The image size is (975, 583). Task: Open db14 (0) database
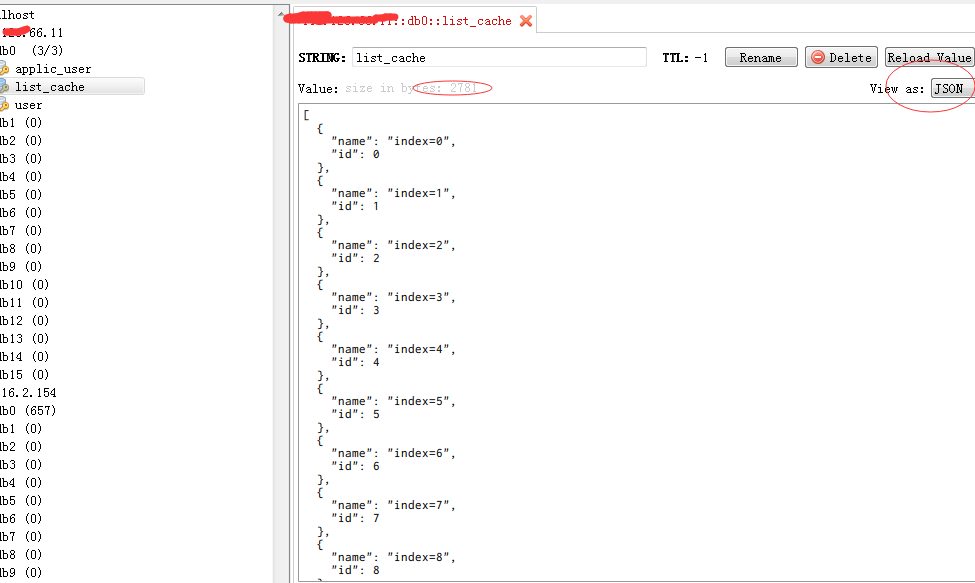24,356
